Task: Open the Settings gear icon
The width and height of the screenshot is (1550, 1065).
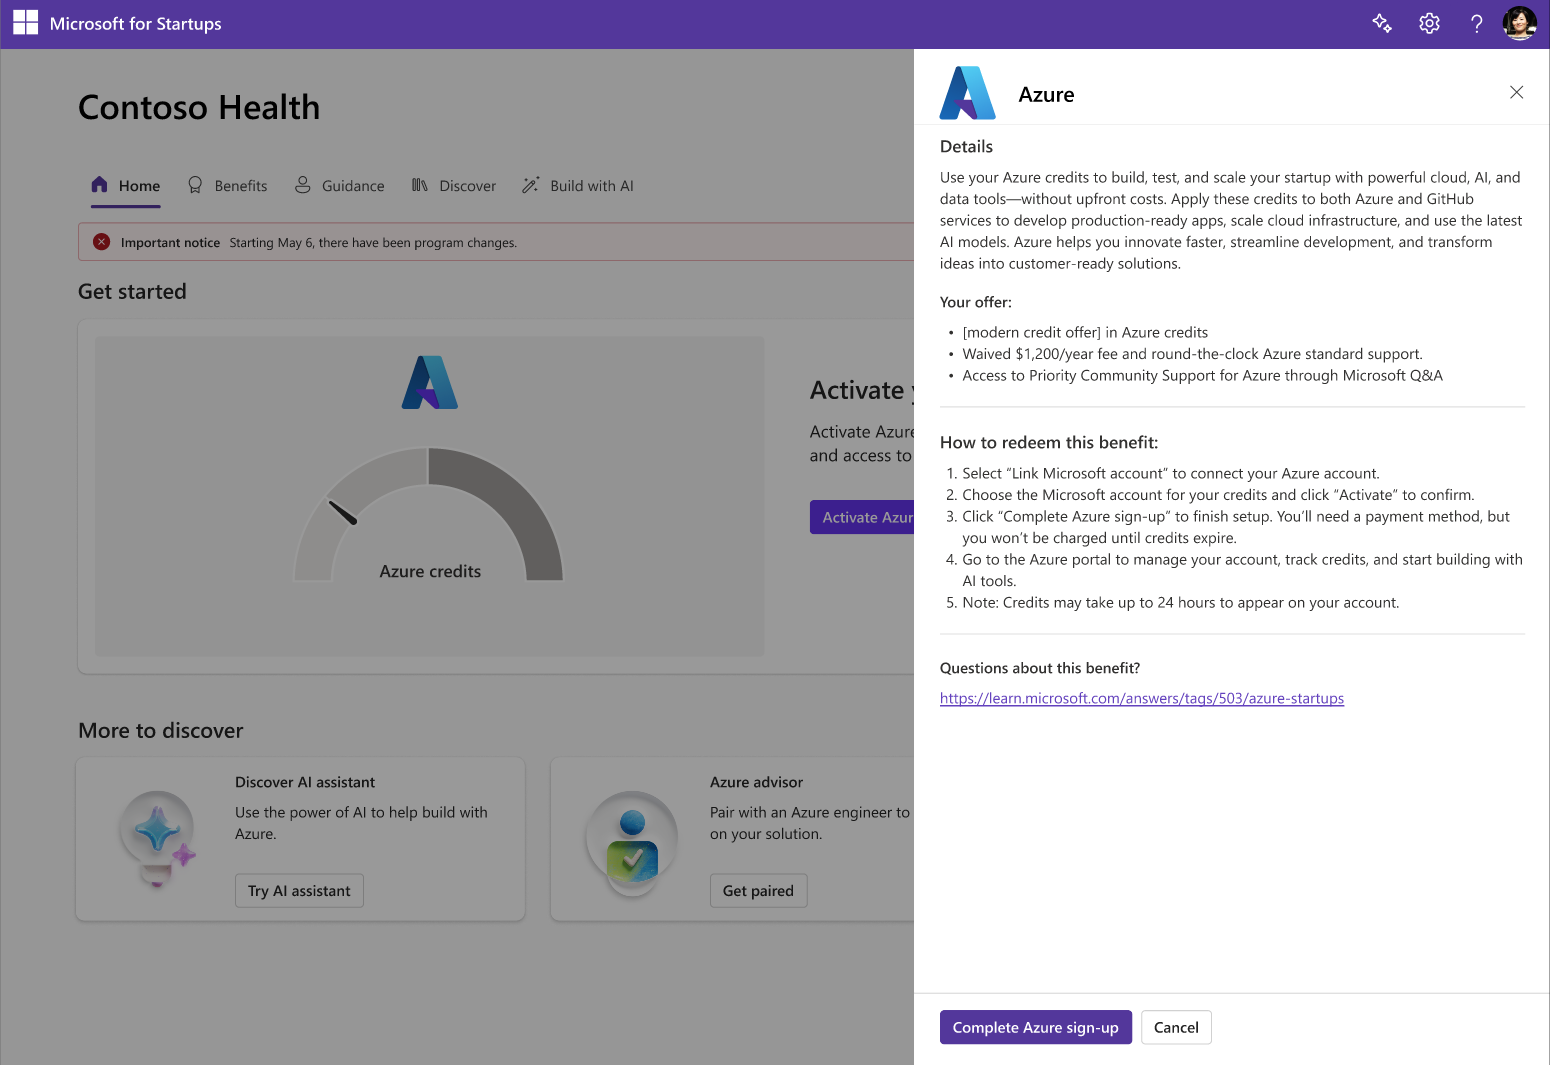Action: tap(1429, 23)
